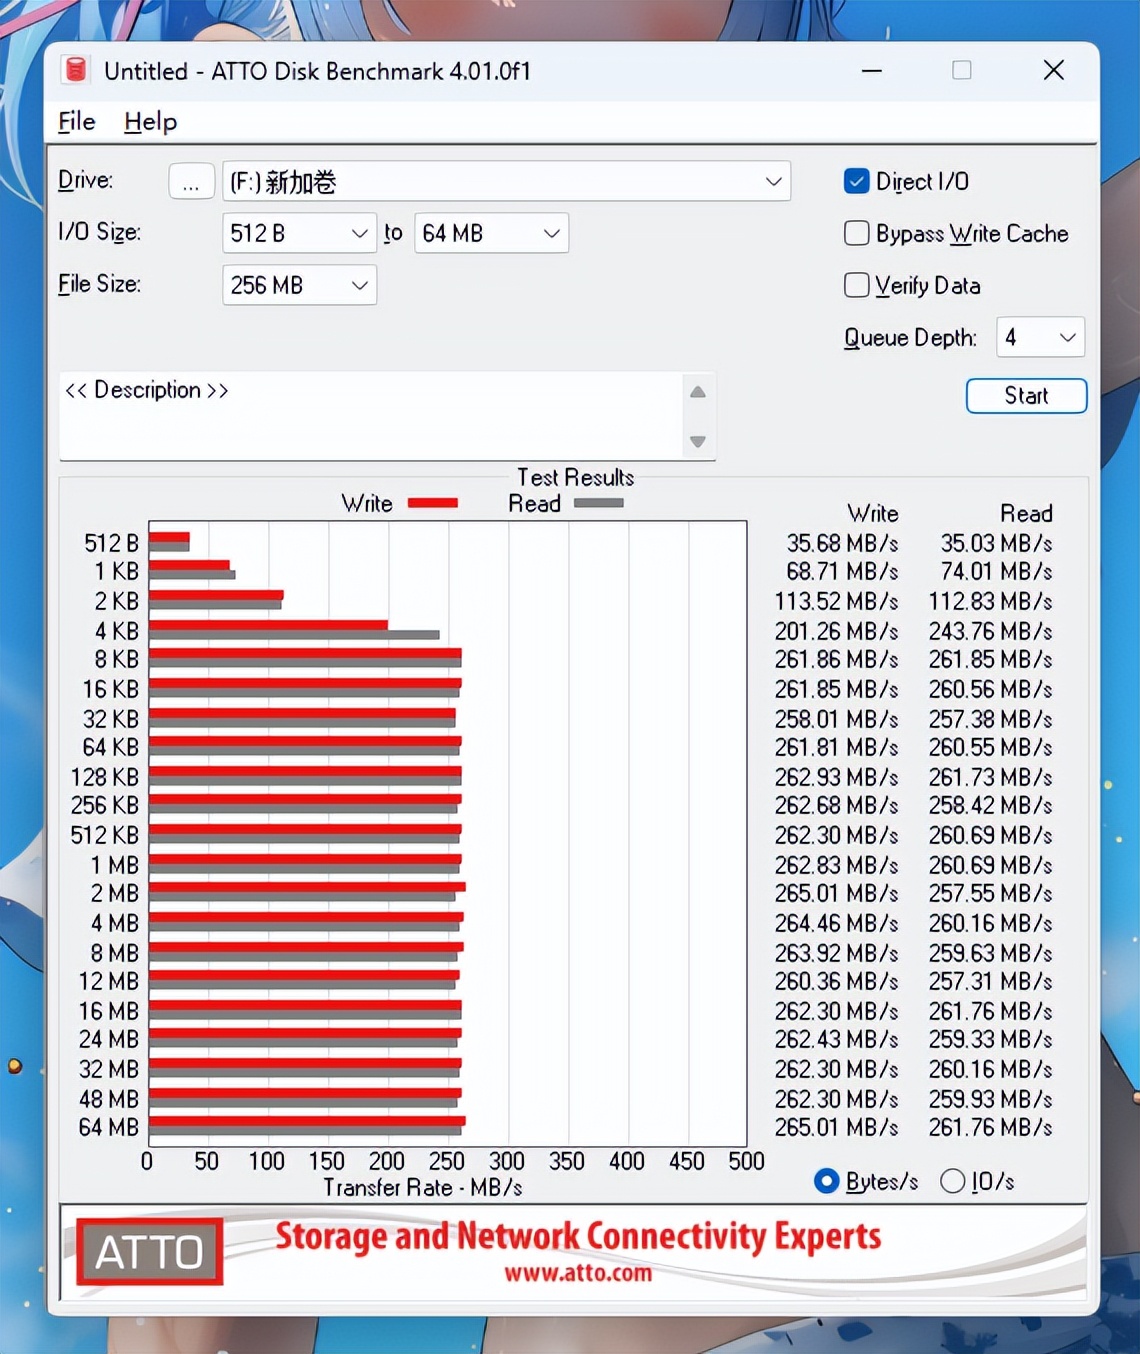Viewport: 1140px width, 1354px height.
Task: Expand the Drive (F:) dropdown
Action: (x=506, y=181)
